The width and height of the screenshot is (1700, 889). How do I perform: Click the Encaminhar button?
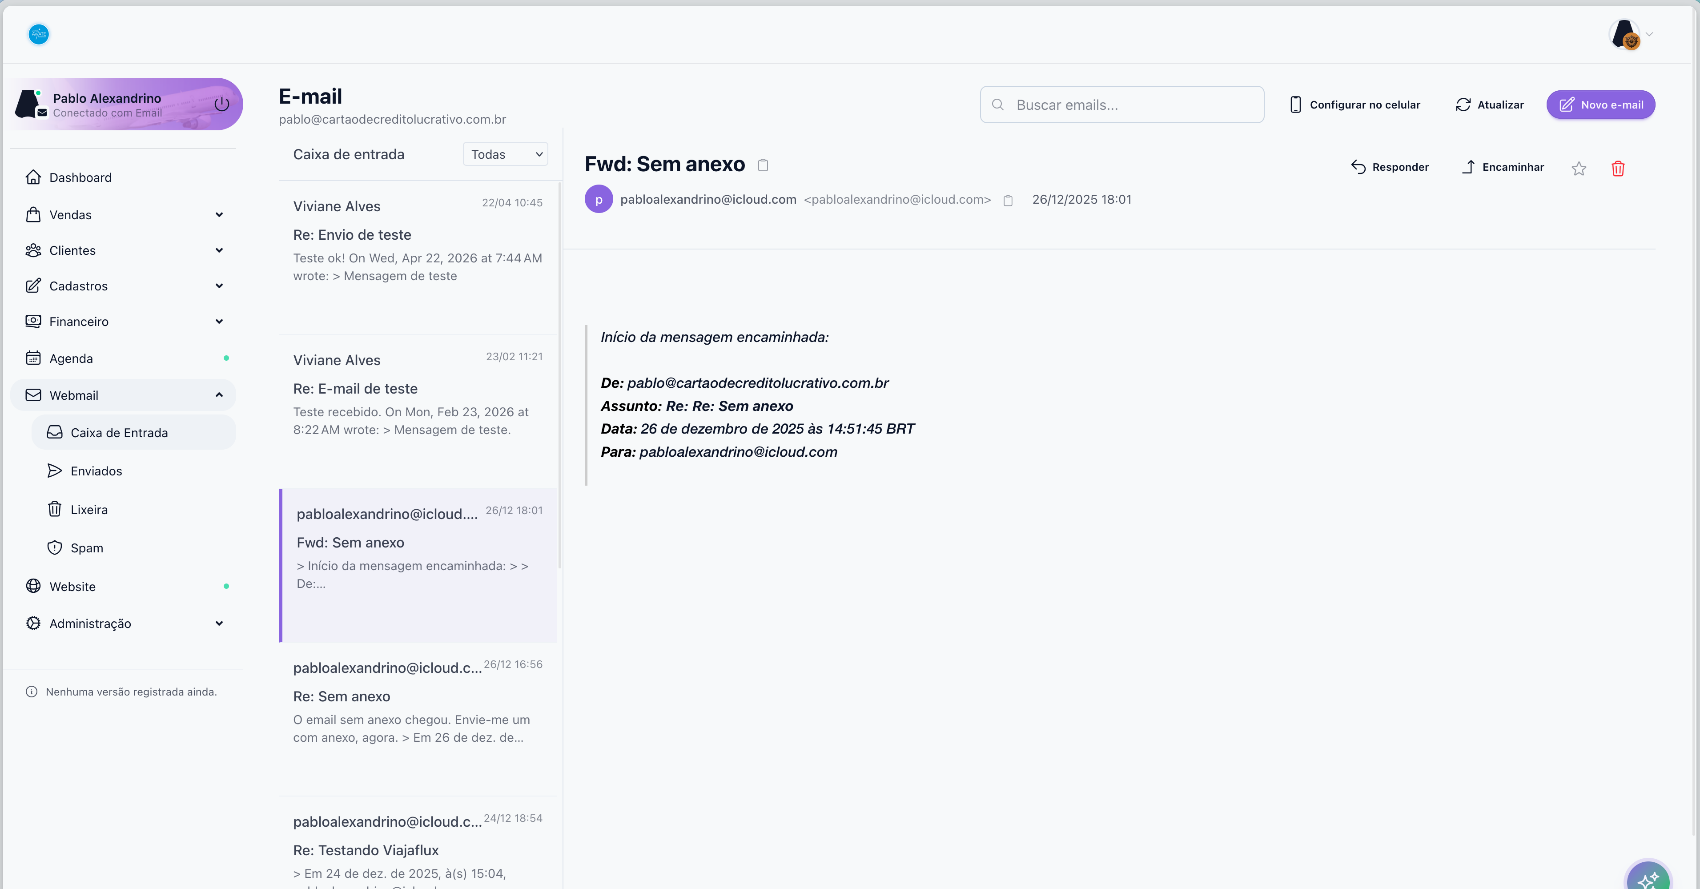1503,167
